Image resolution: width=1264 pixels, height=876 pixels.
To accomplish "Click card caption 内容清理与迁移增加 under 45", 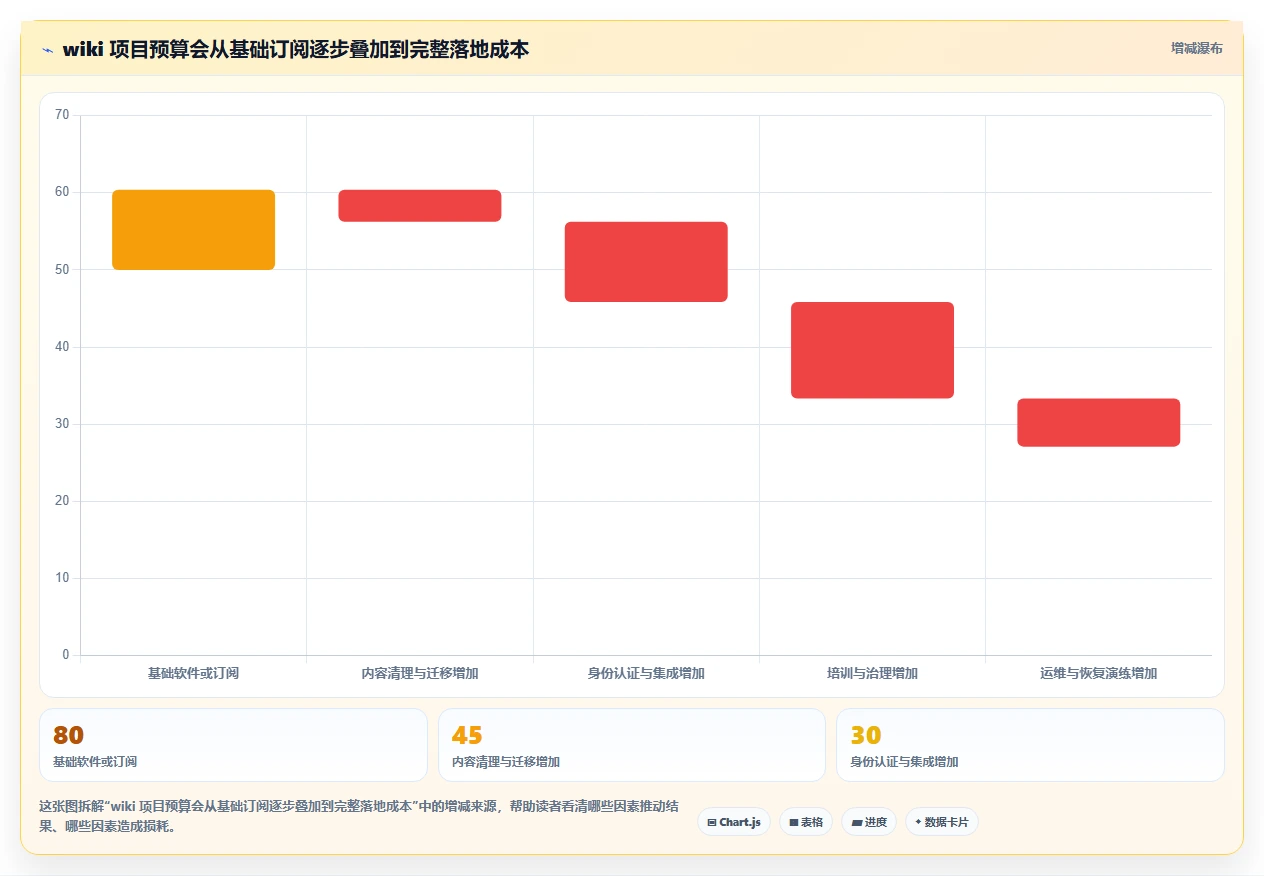I will [506, 762].
